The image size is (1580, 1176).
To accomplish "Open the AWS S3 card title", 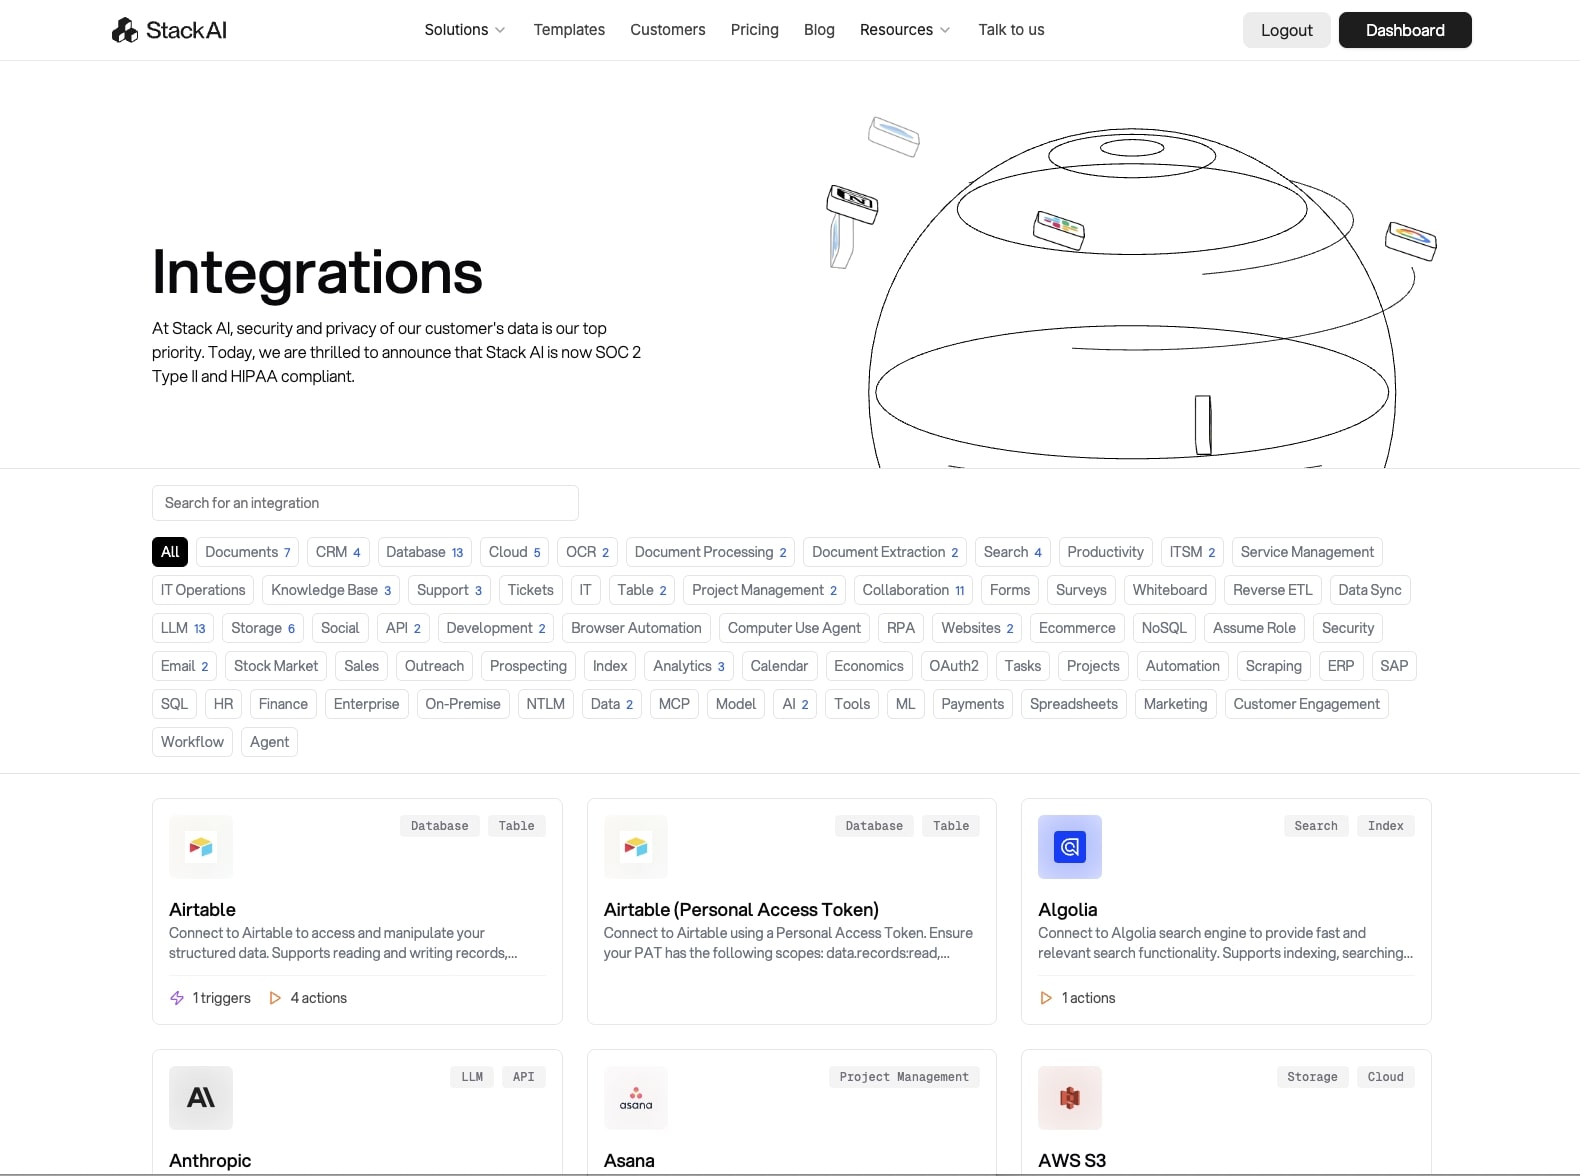I will click(x=1072, y=1161).
